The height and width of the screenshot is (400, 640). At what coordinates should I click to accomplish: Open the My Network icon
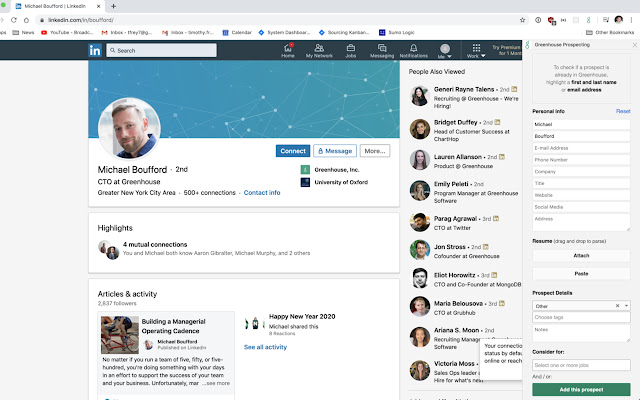(319, 50)
